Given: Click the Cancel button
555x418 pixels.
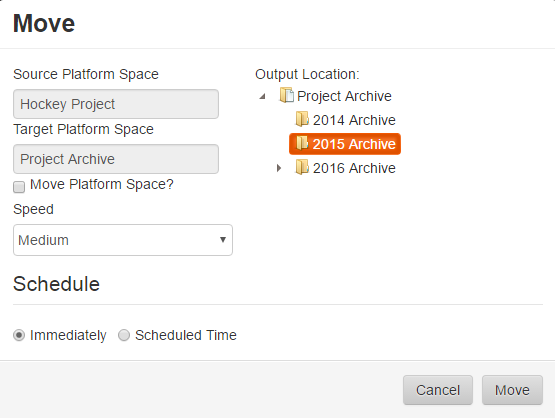Looking at the screenshot, I should 438,390.
